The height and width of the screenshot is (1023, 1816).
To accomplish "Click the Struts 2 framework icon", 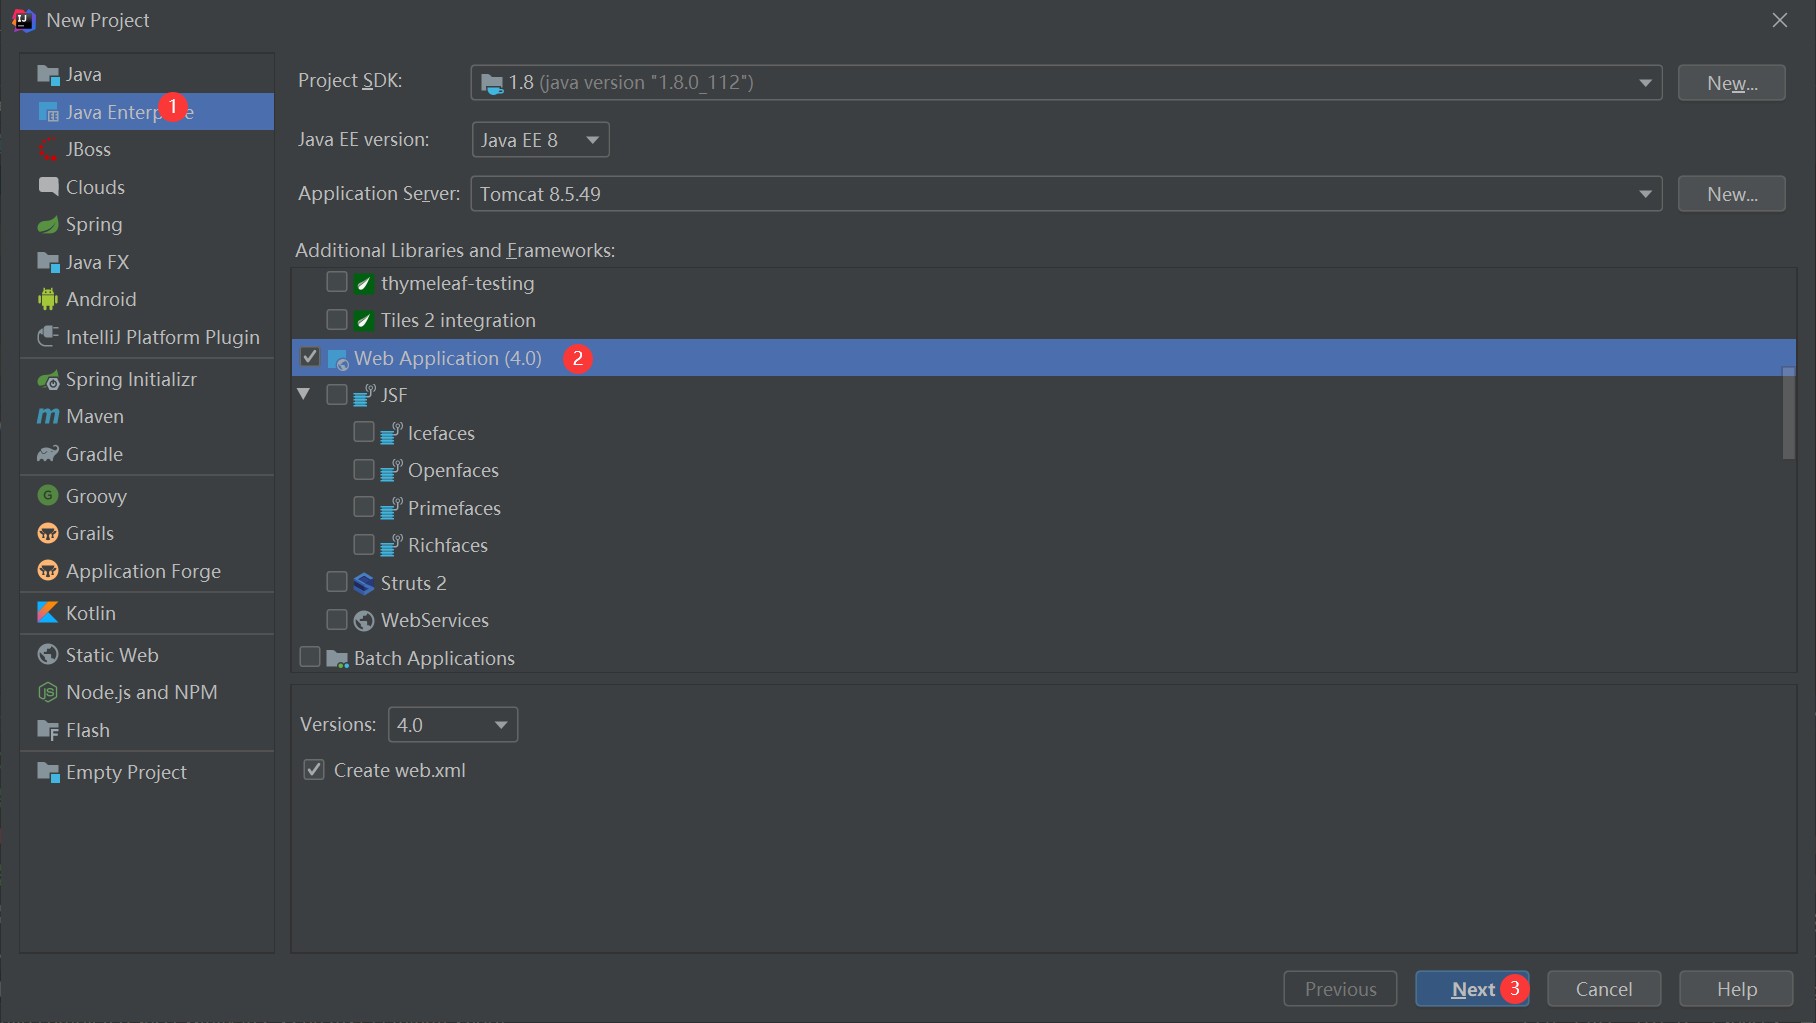I will [x=364, y=583].
